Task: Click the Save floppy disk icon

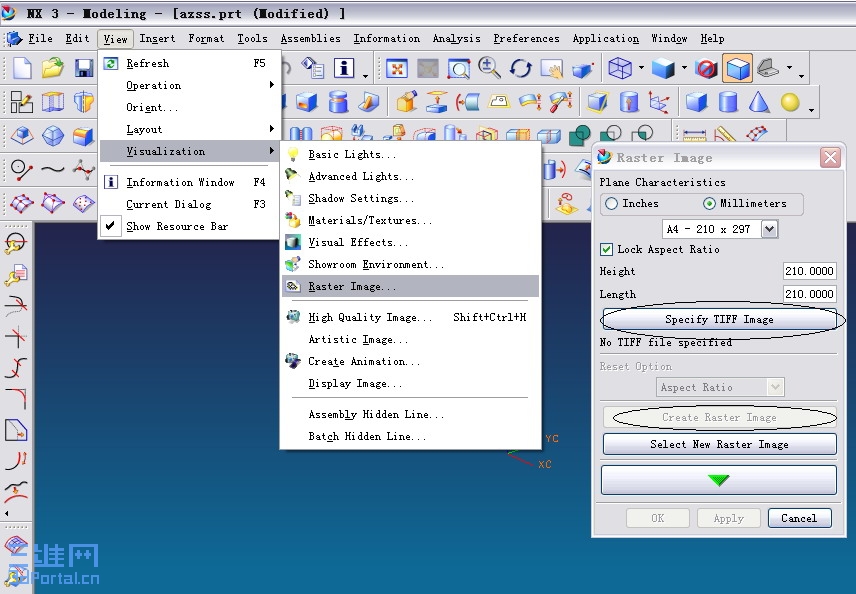Action: 84,68
